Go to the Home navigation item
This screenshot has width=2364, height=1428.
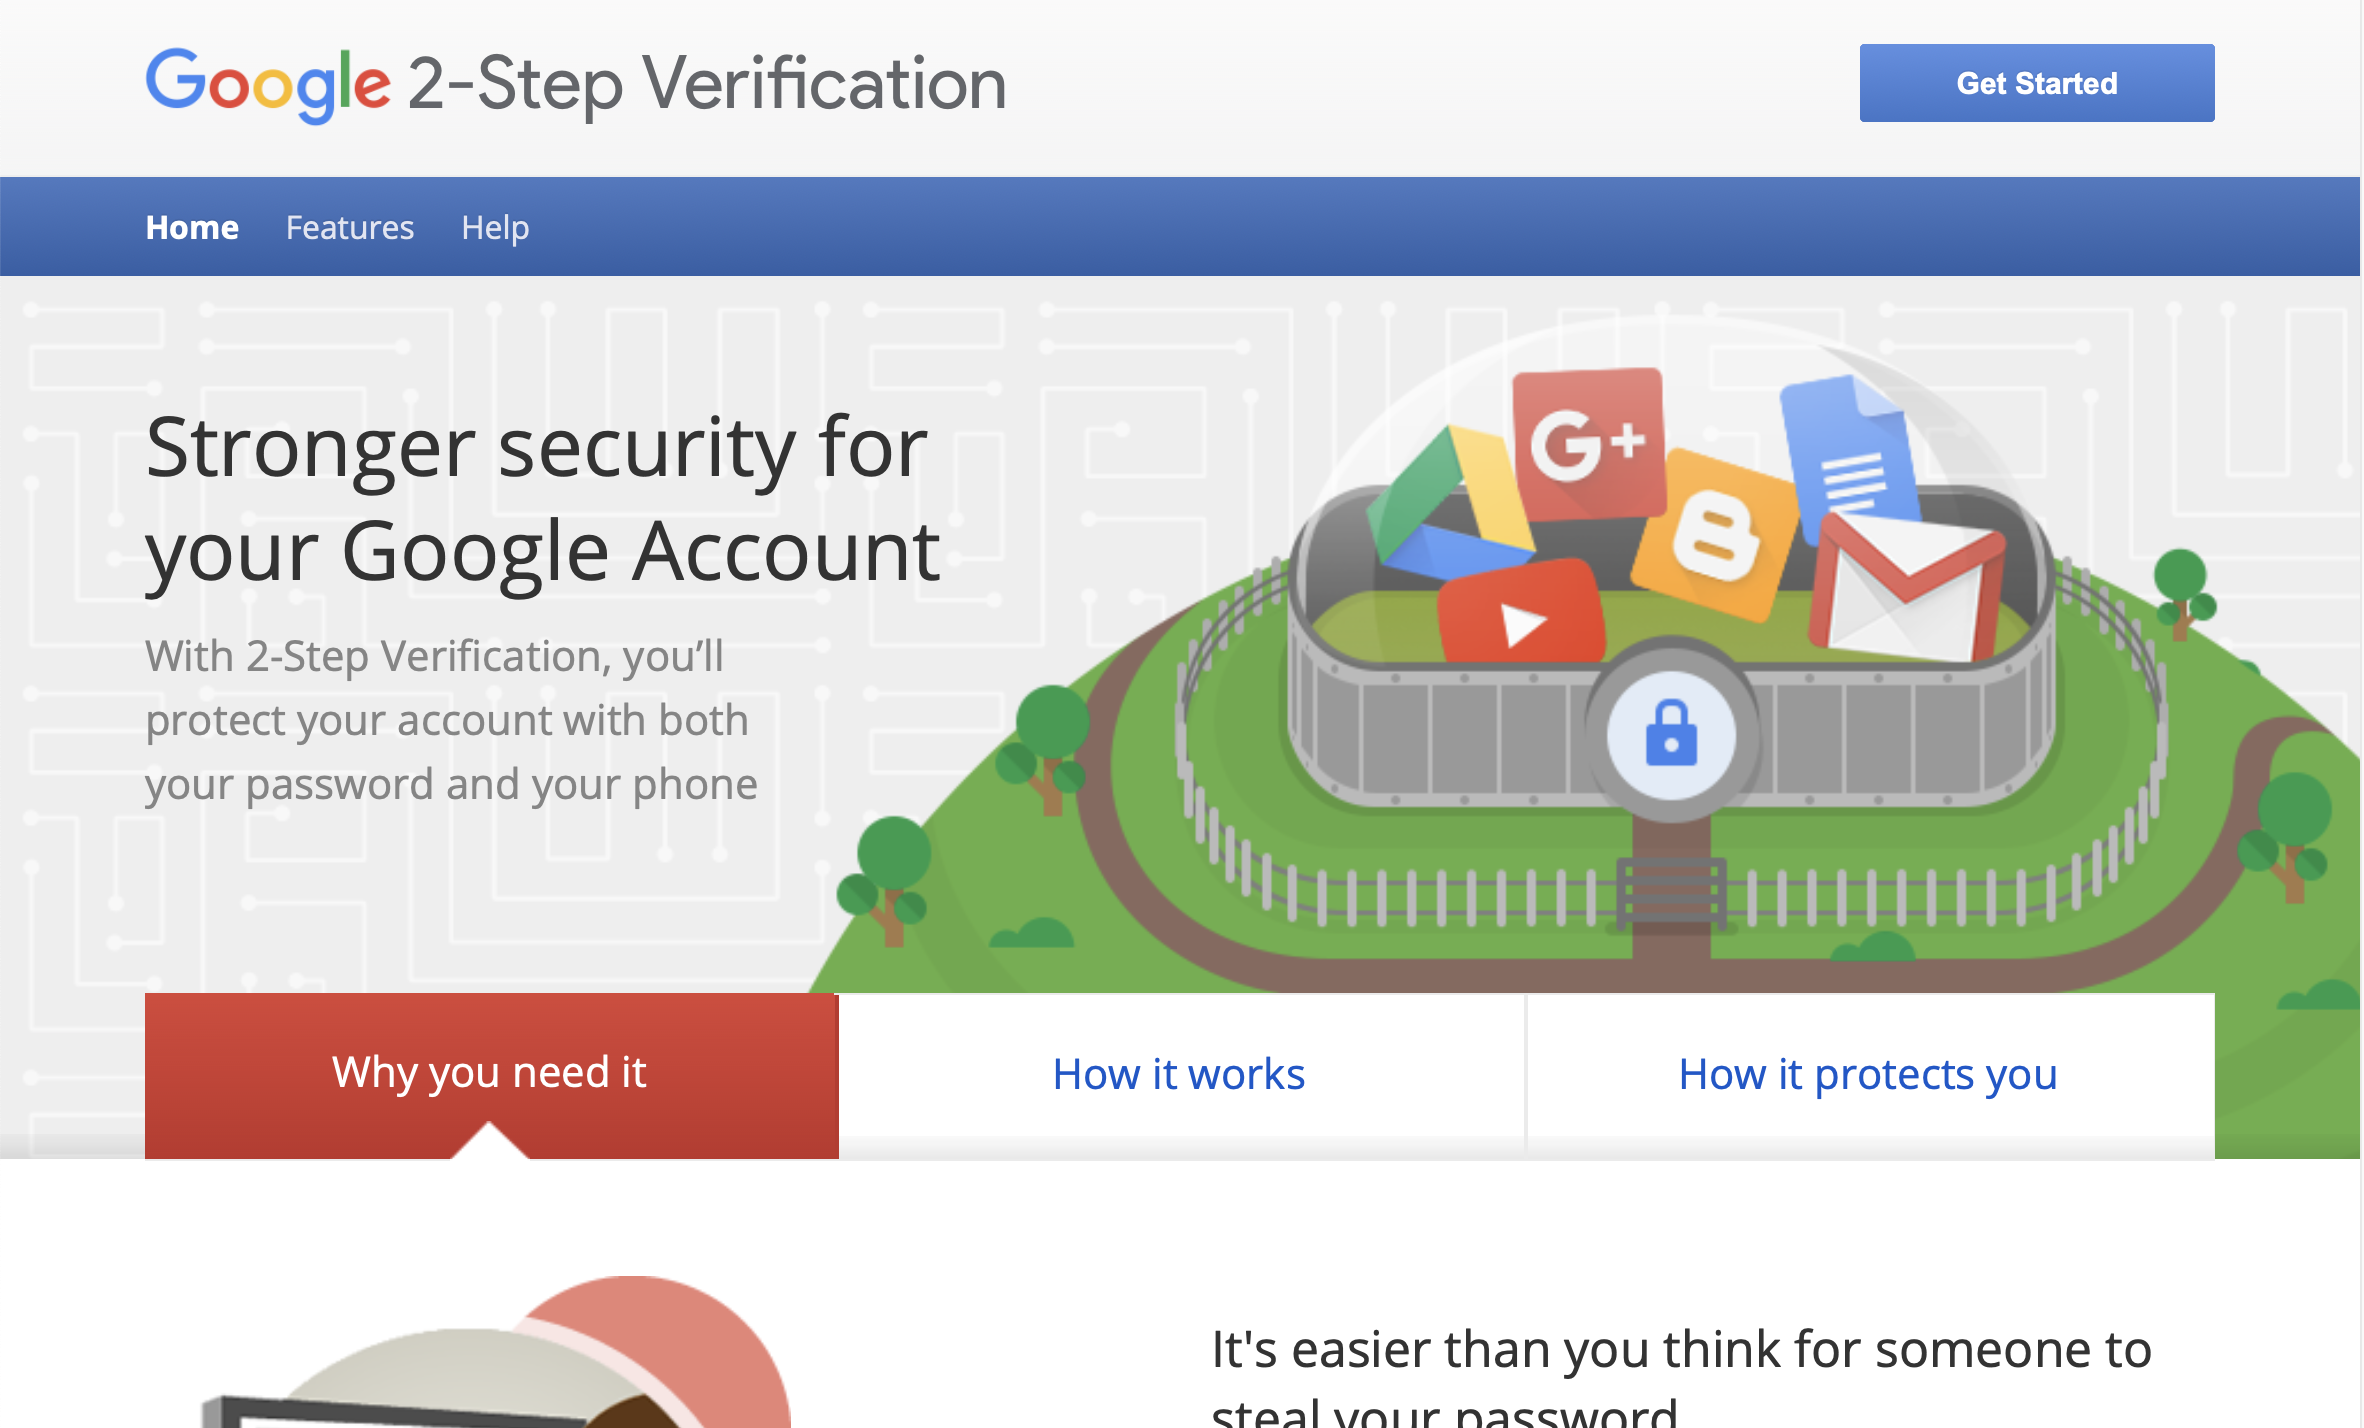pyautogui.click(x=192, y=228)
